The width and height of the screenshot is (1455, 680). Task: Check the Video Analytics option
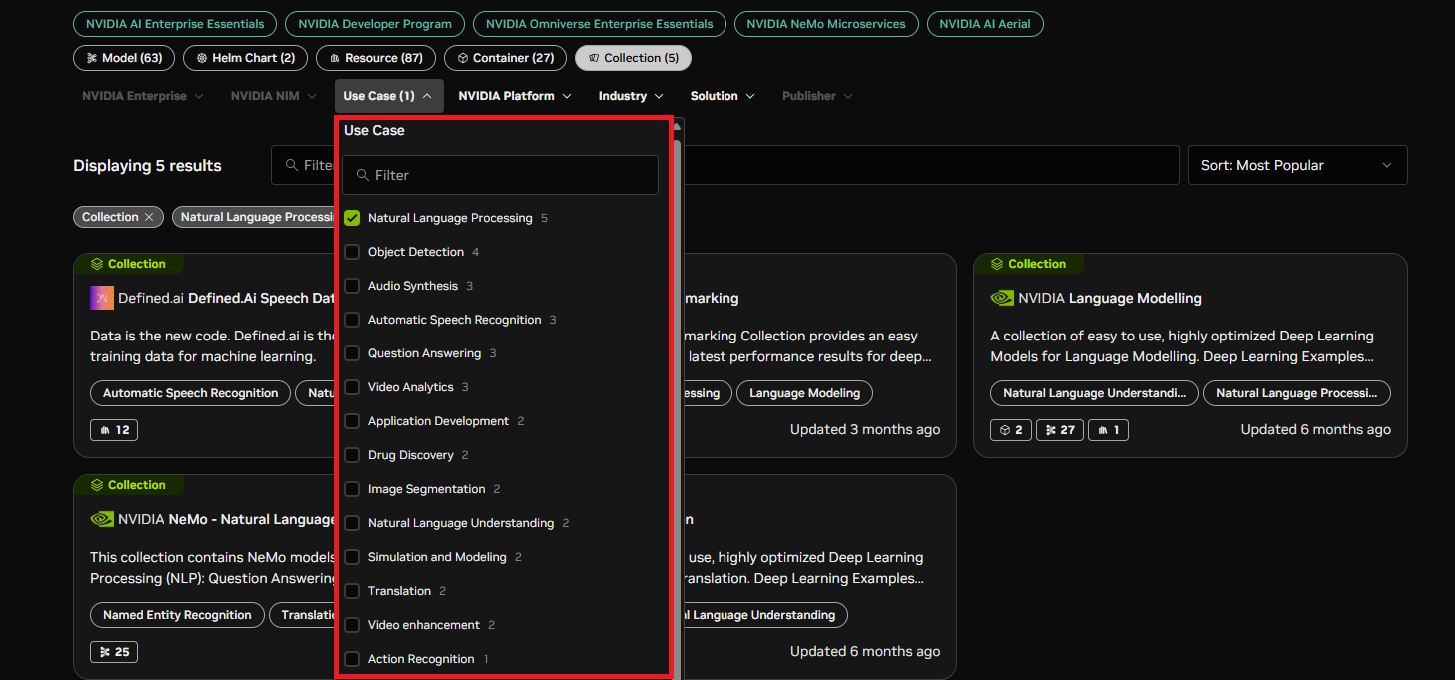pos(352,387)
